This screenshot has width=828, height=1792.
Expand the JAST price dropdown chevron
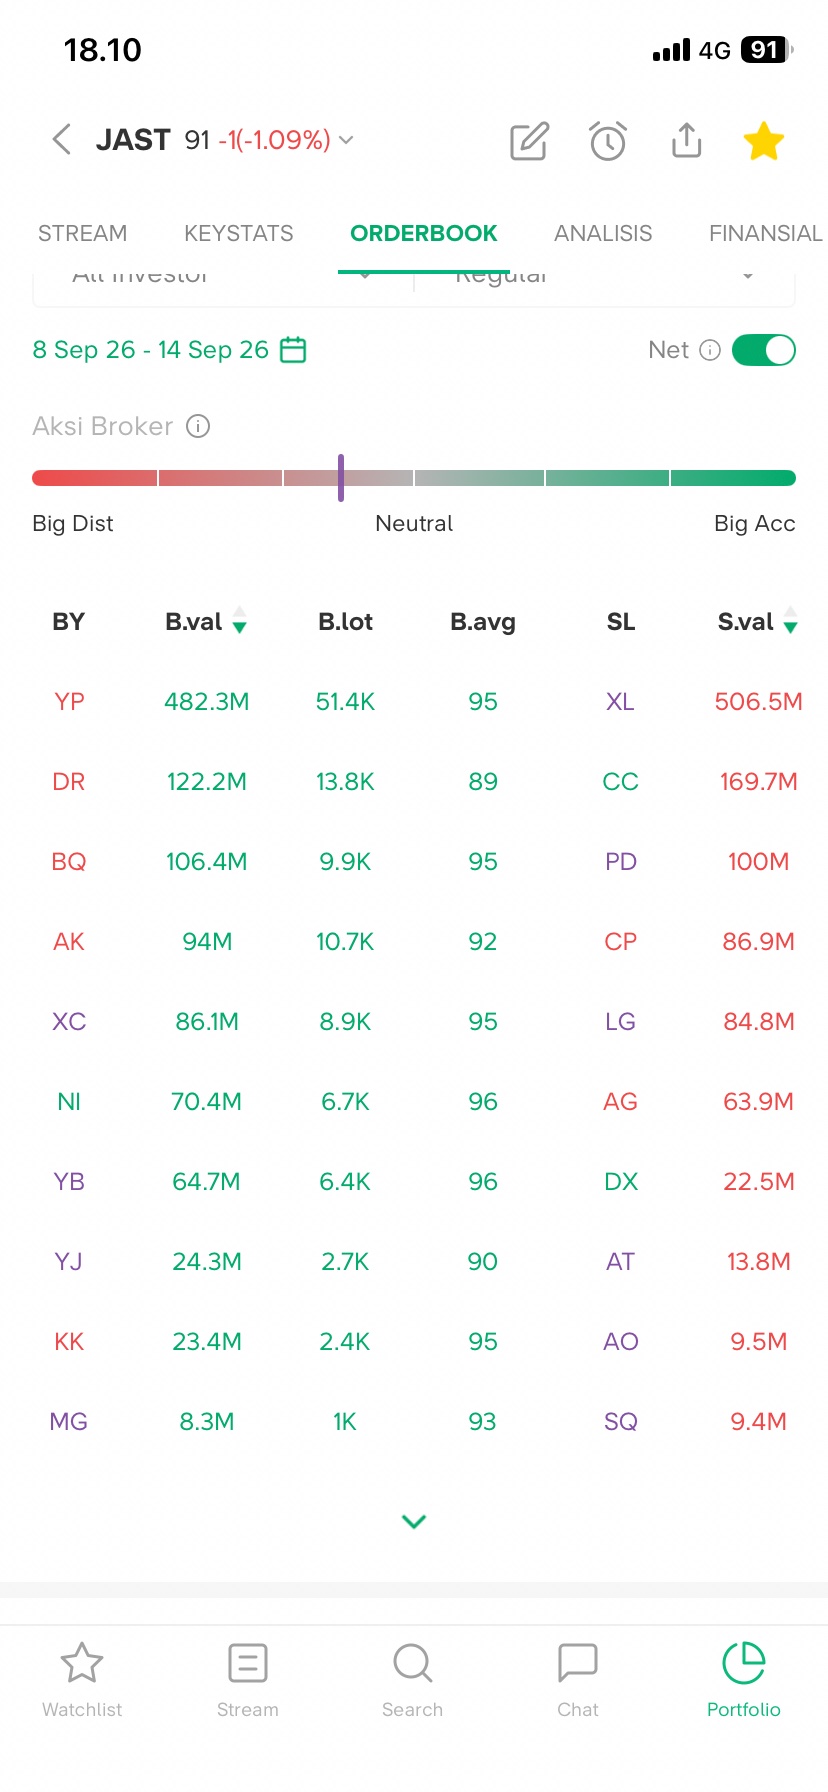pyautogui.click(x=346, y=140)
